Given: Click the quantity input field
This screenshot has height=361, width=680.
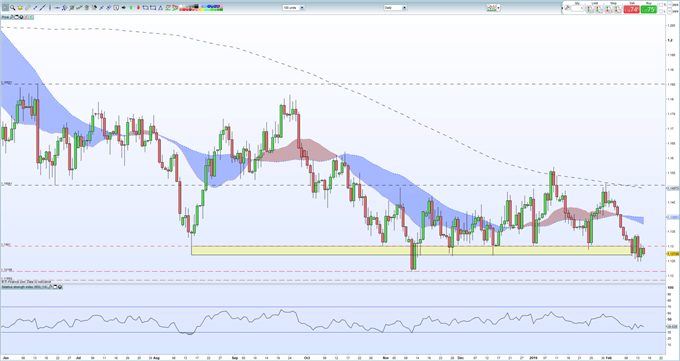Looking at the screenshot, I should coord(577,8).
